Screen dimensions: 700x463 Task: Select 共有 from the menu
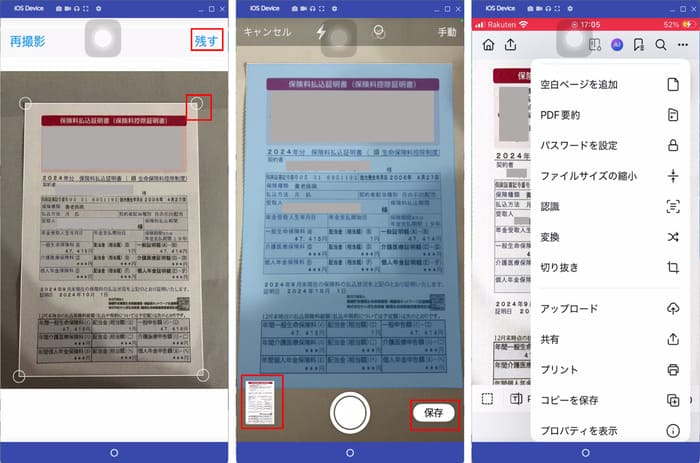(610, 339)
